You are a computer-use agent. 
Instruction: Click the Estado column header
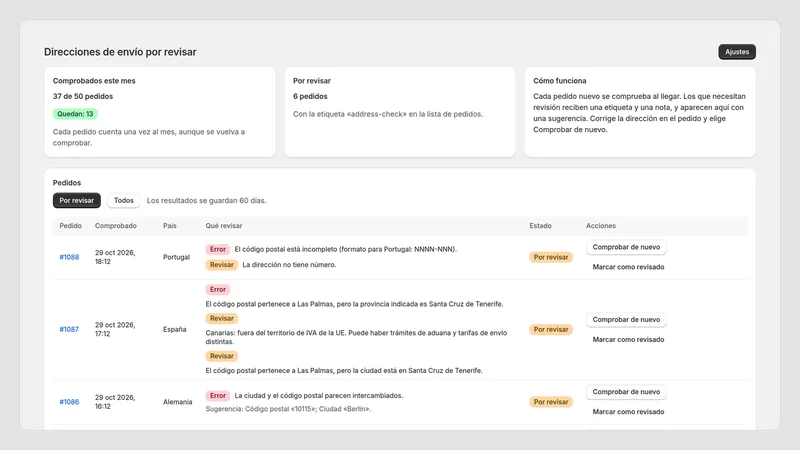pyautogui.click(x=540, y=226)
